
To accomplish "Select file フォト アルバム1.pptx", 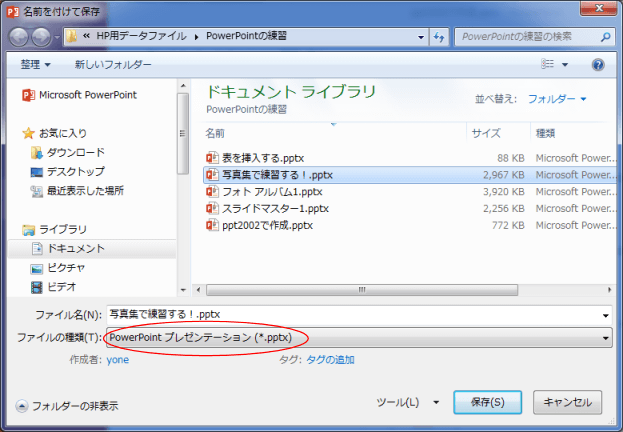I will [409, 192].
